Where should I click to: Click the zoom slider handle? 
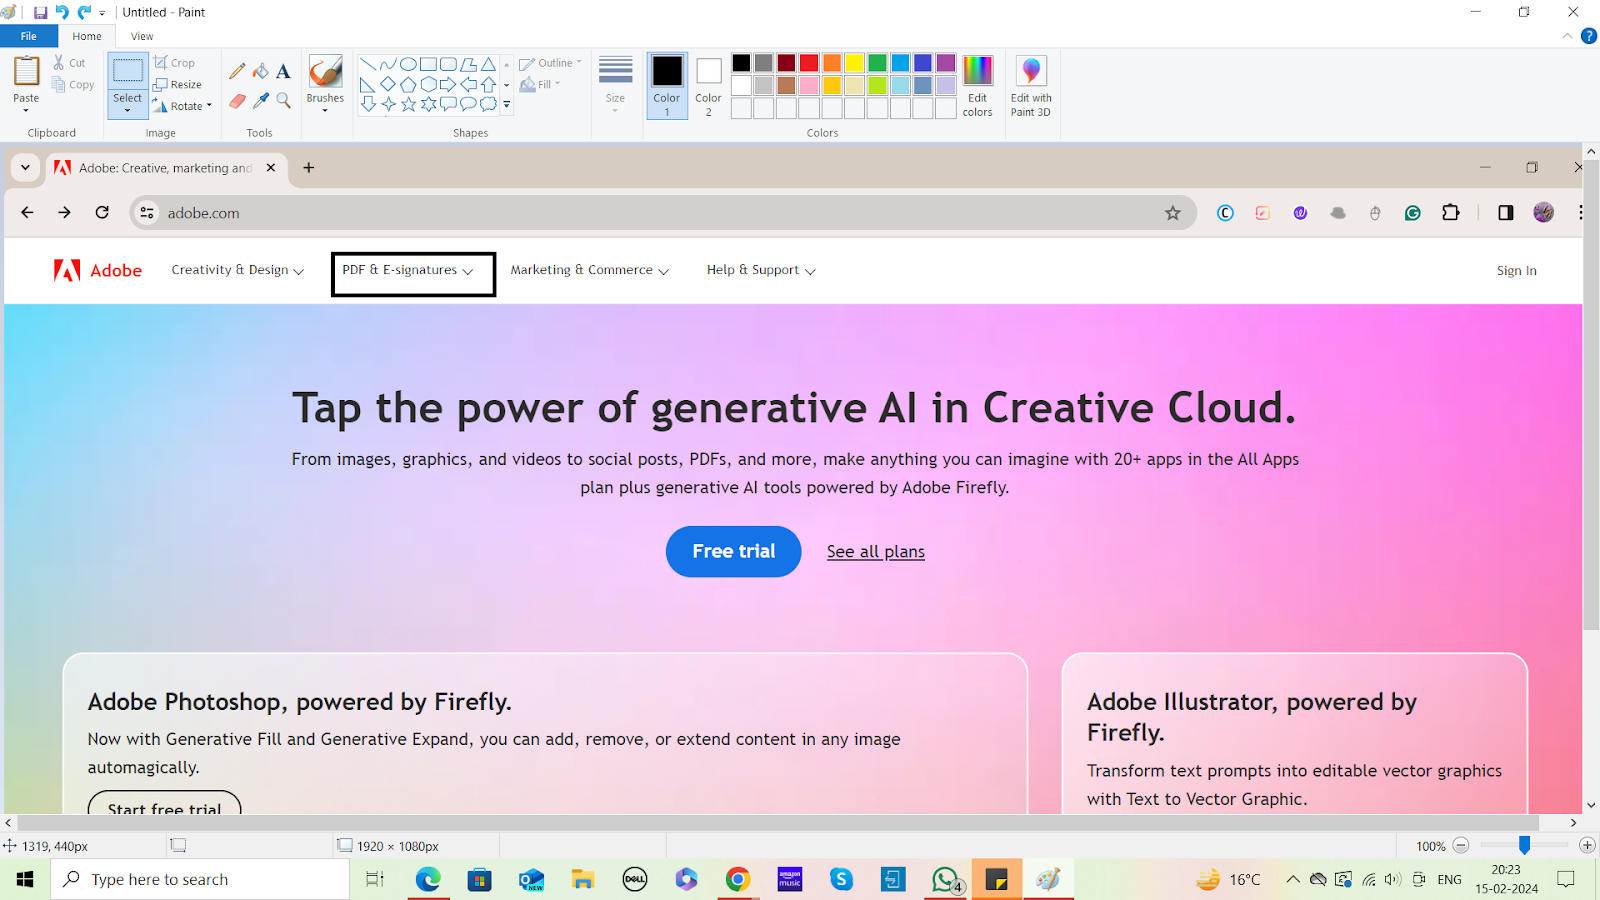(1524, 846)
